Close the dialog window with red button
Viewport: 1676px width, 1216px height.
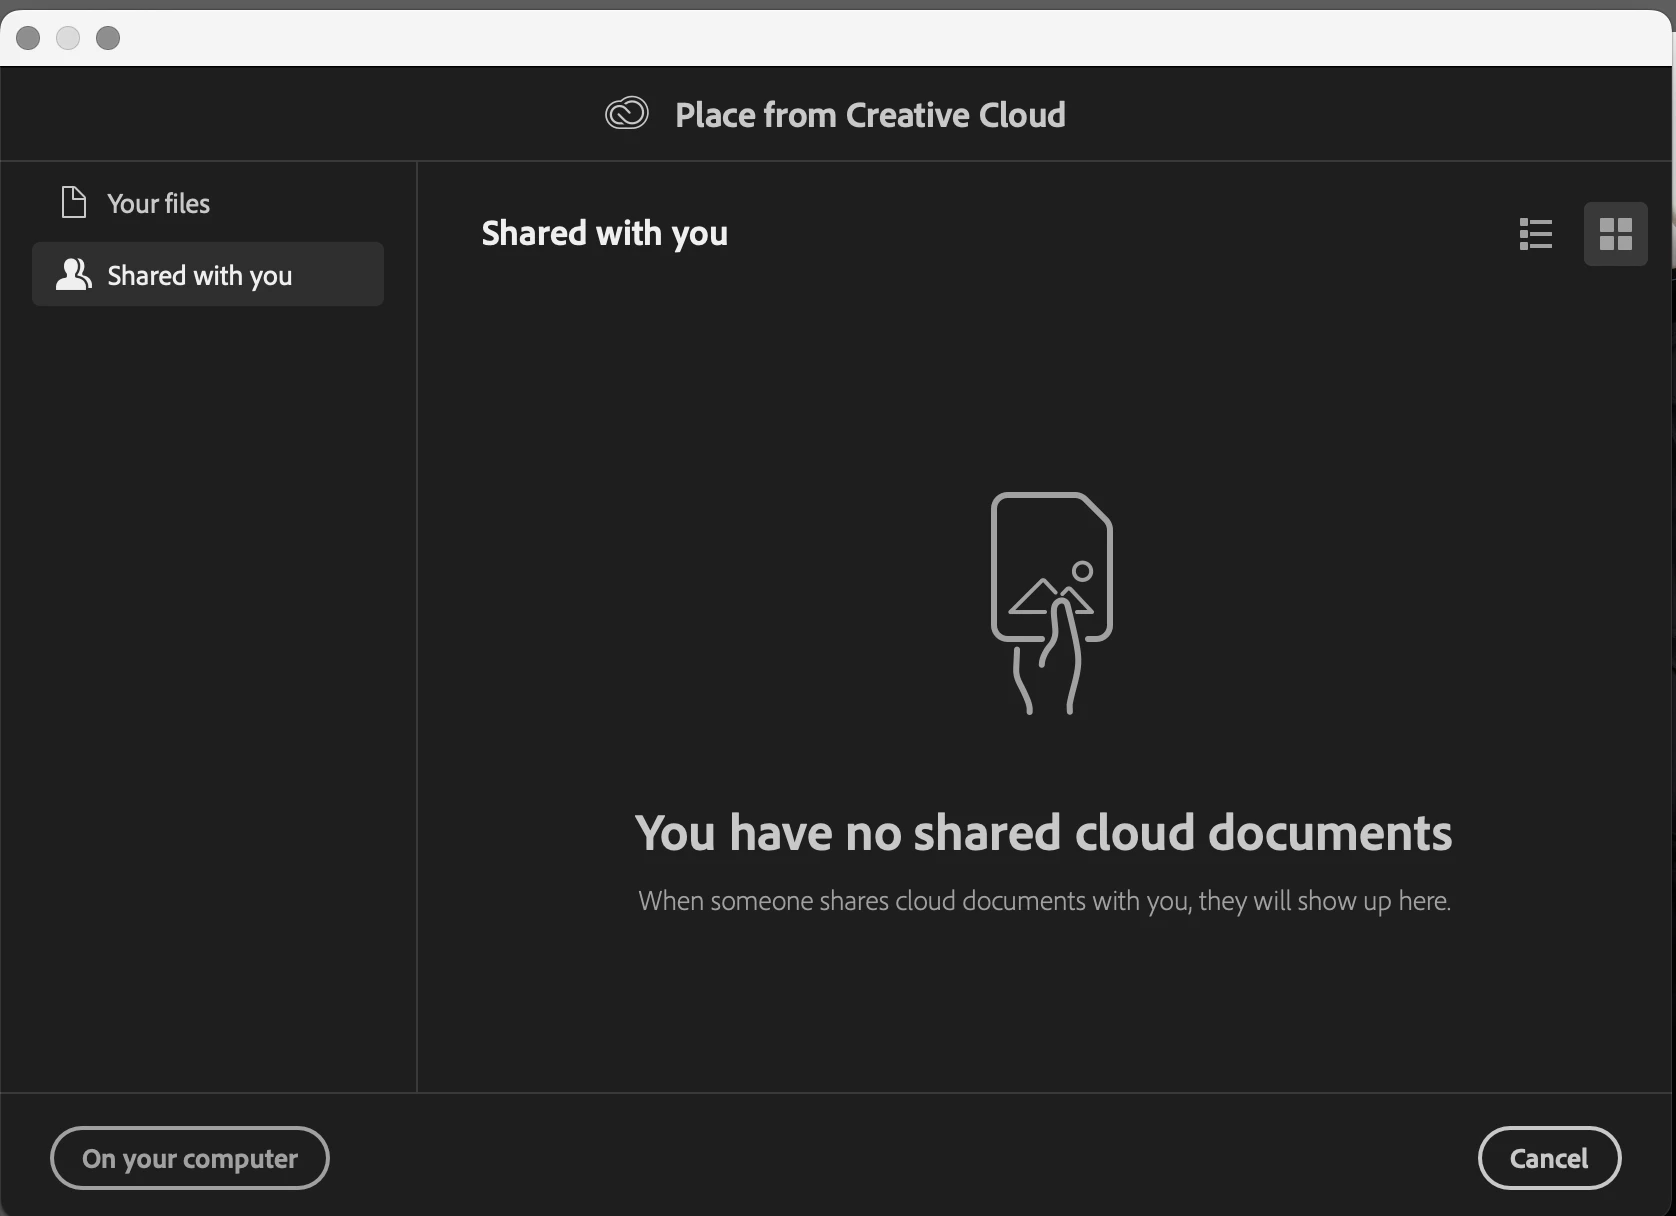point(28,38)
